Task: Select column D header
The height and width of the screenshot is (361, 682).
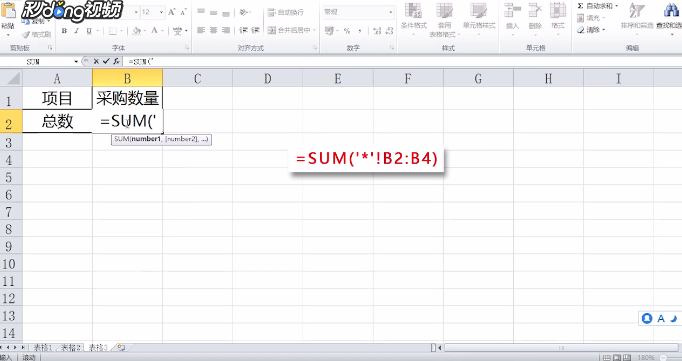Action: click(267, 78)
